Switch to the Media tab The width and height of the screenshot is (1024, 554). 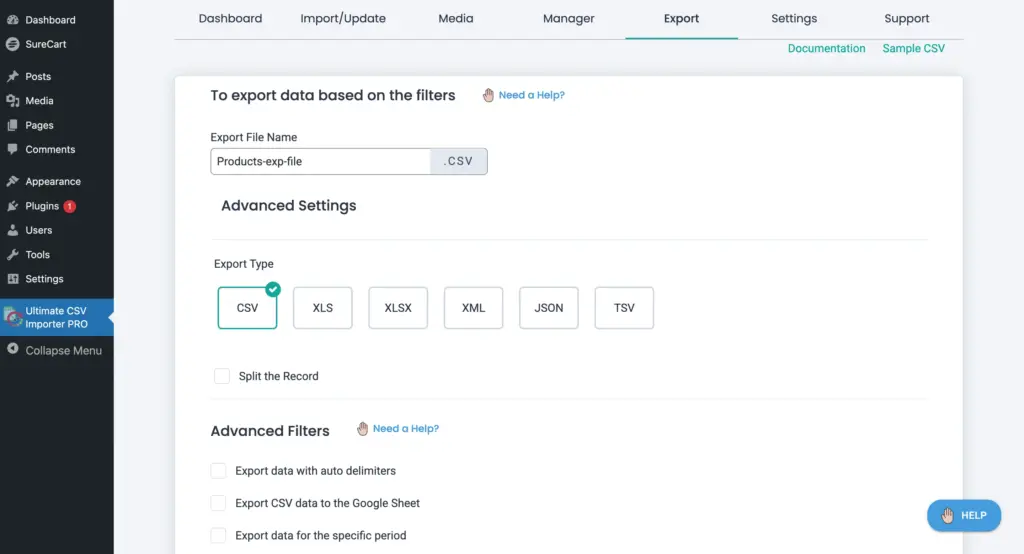pos(456,18)
